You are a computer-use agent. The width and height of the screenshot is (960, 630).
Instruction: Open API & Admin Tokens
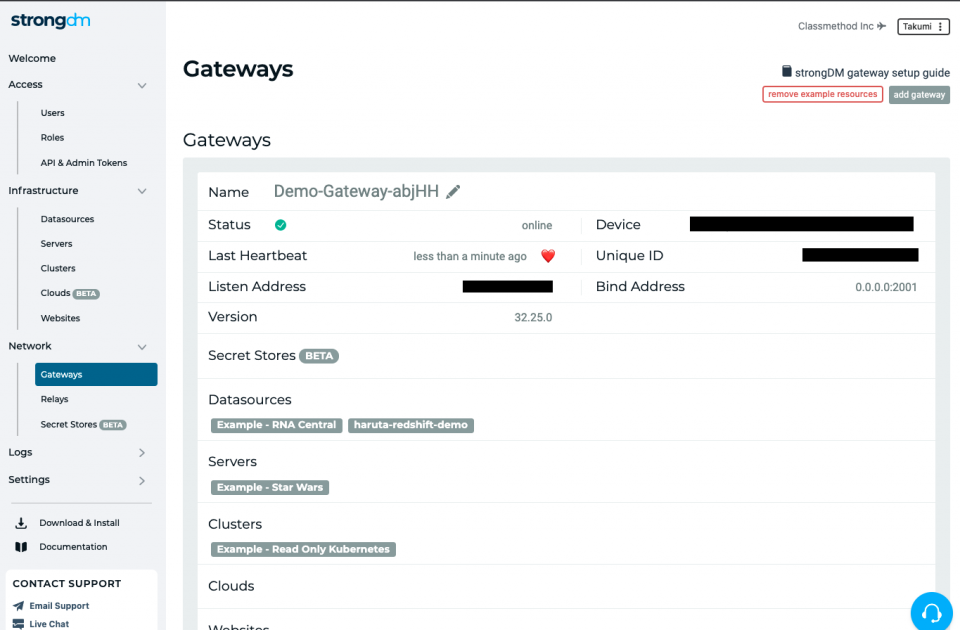coord(84,163)
